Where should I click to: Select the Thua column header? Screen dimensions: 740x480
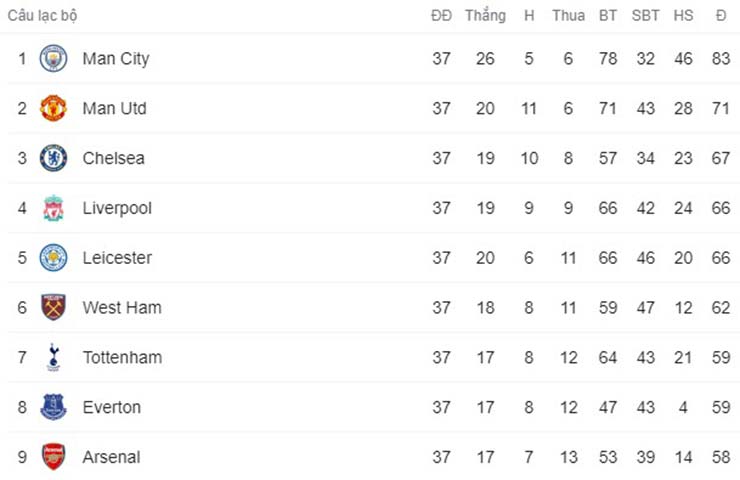tap(568, 15)
